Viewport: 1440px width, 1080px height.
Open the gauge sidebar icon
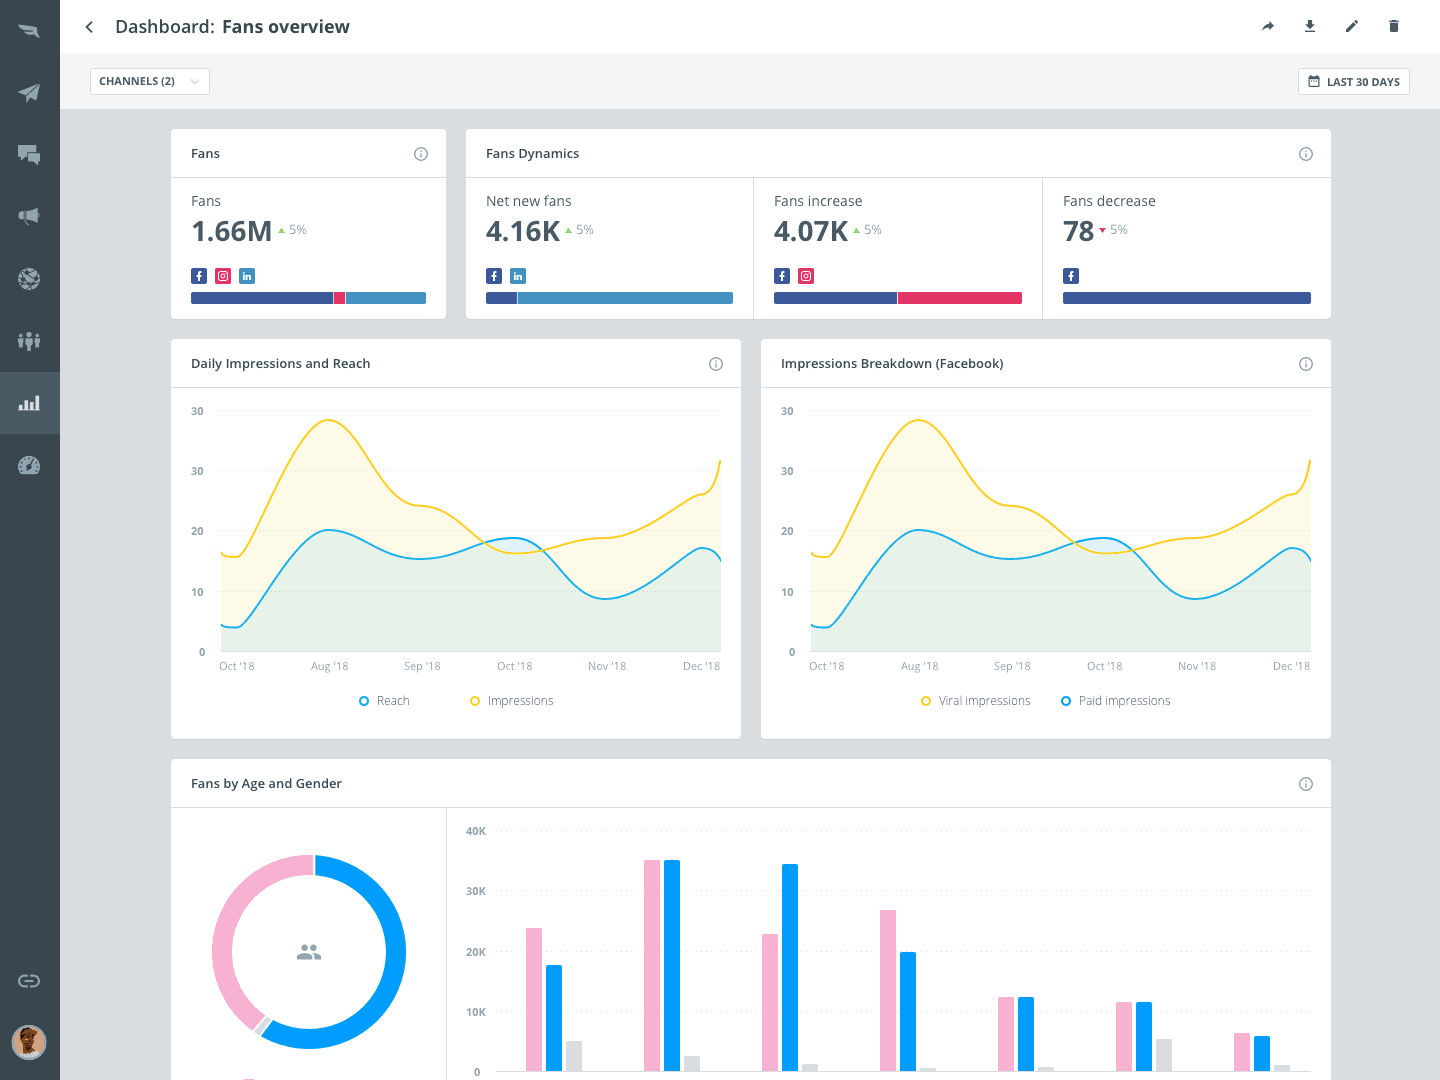(29, 465)
